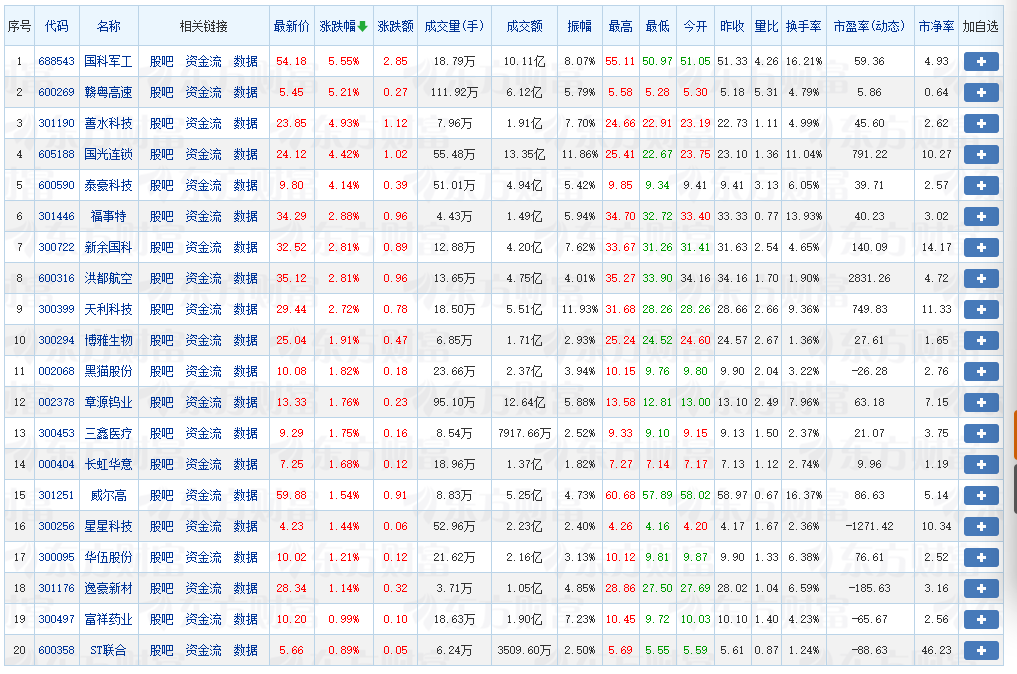
Task: Open 洪都航空 stock name link
Action: click(x=108, y=278)
